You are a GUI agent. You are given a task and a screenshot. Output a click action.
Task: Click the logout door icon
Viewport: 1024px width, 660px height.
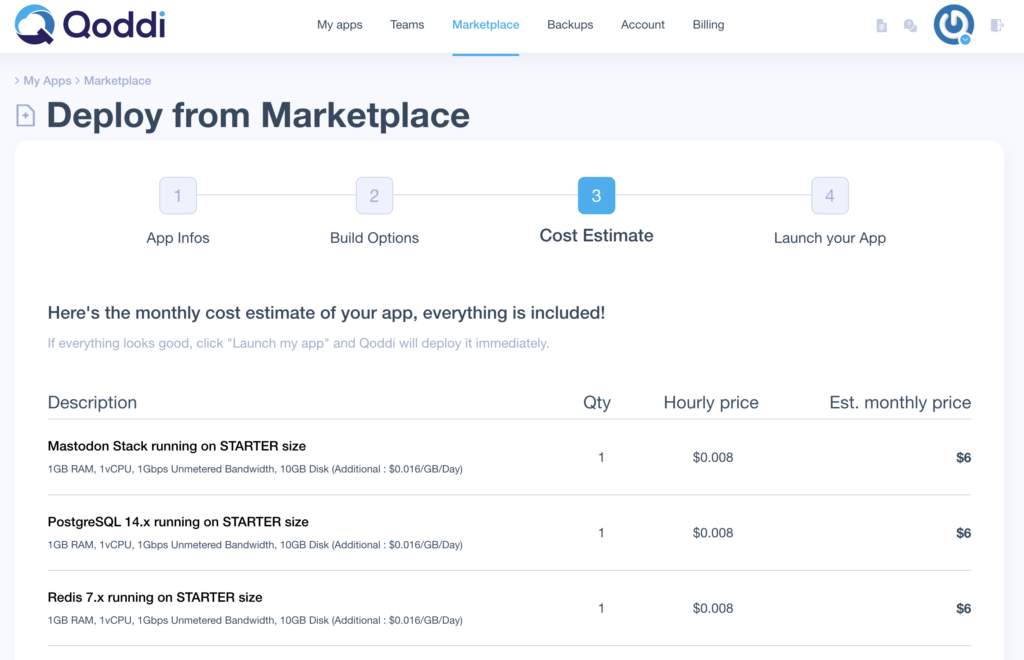997,25
